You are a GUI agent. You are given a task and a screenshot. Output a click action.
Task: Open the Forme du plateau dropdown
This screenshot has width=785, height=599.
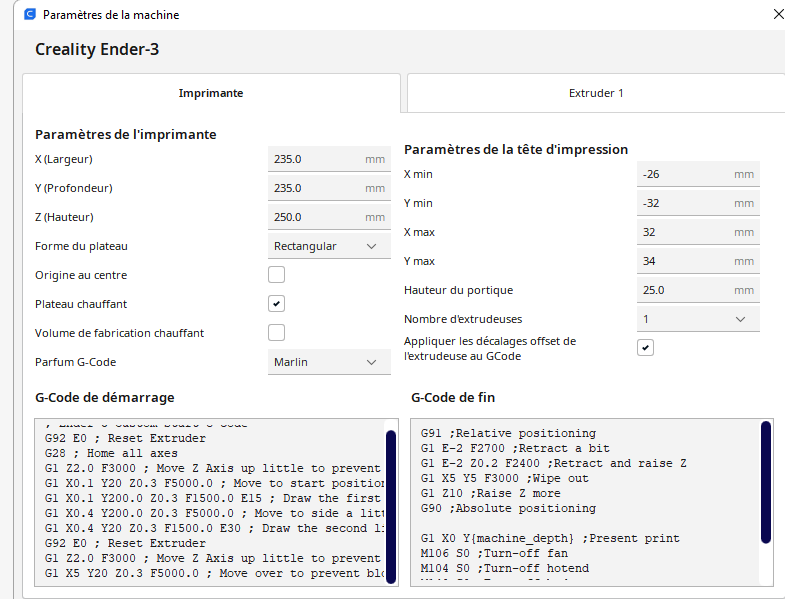[x=329, y=246]
